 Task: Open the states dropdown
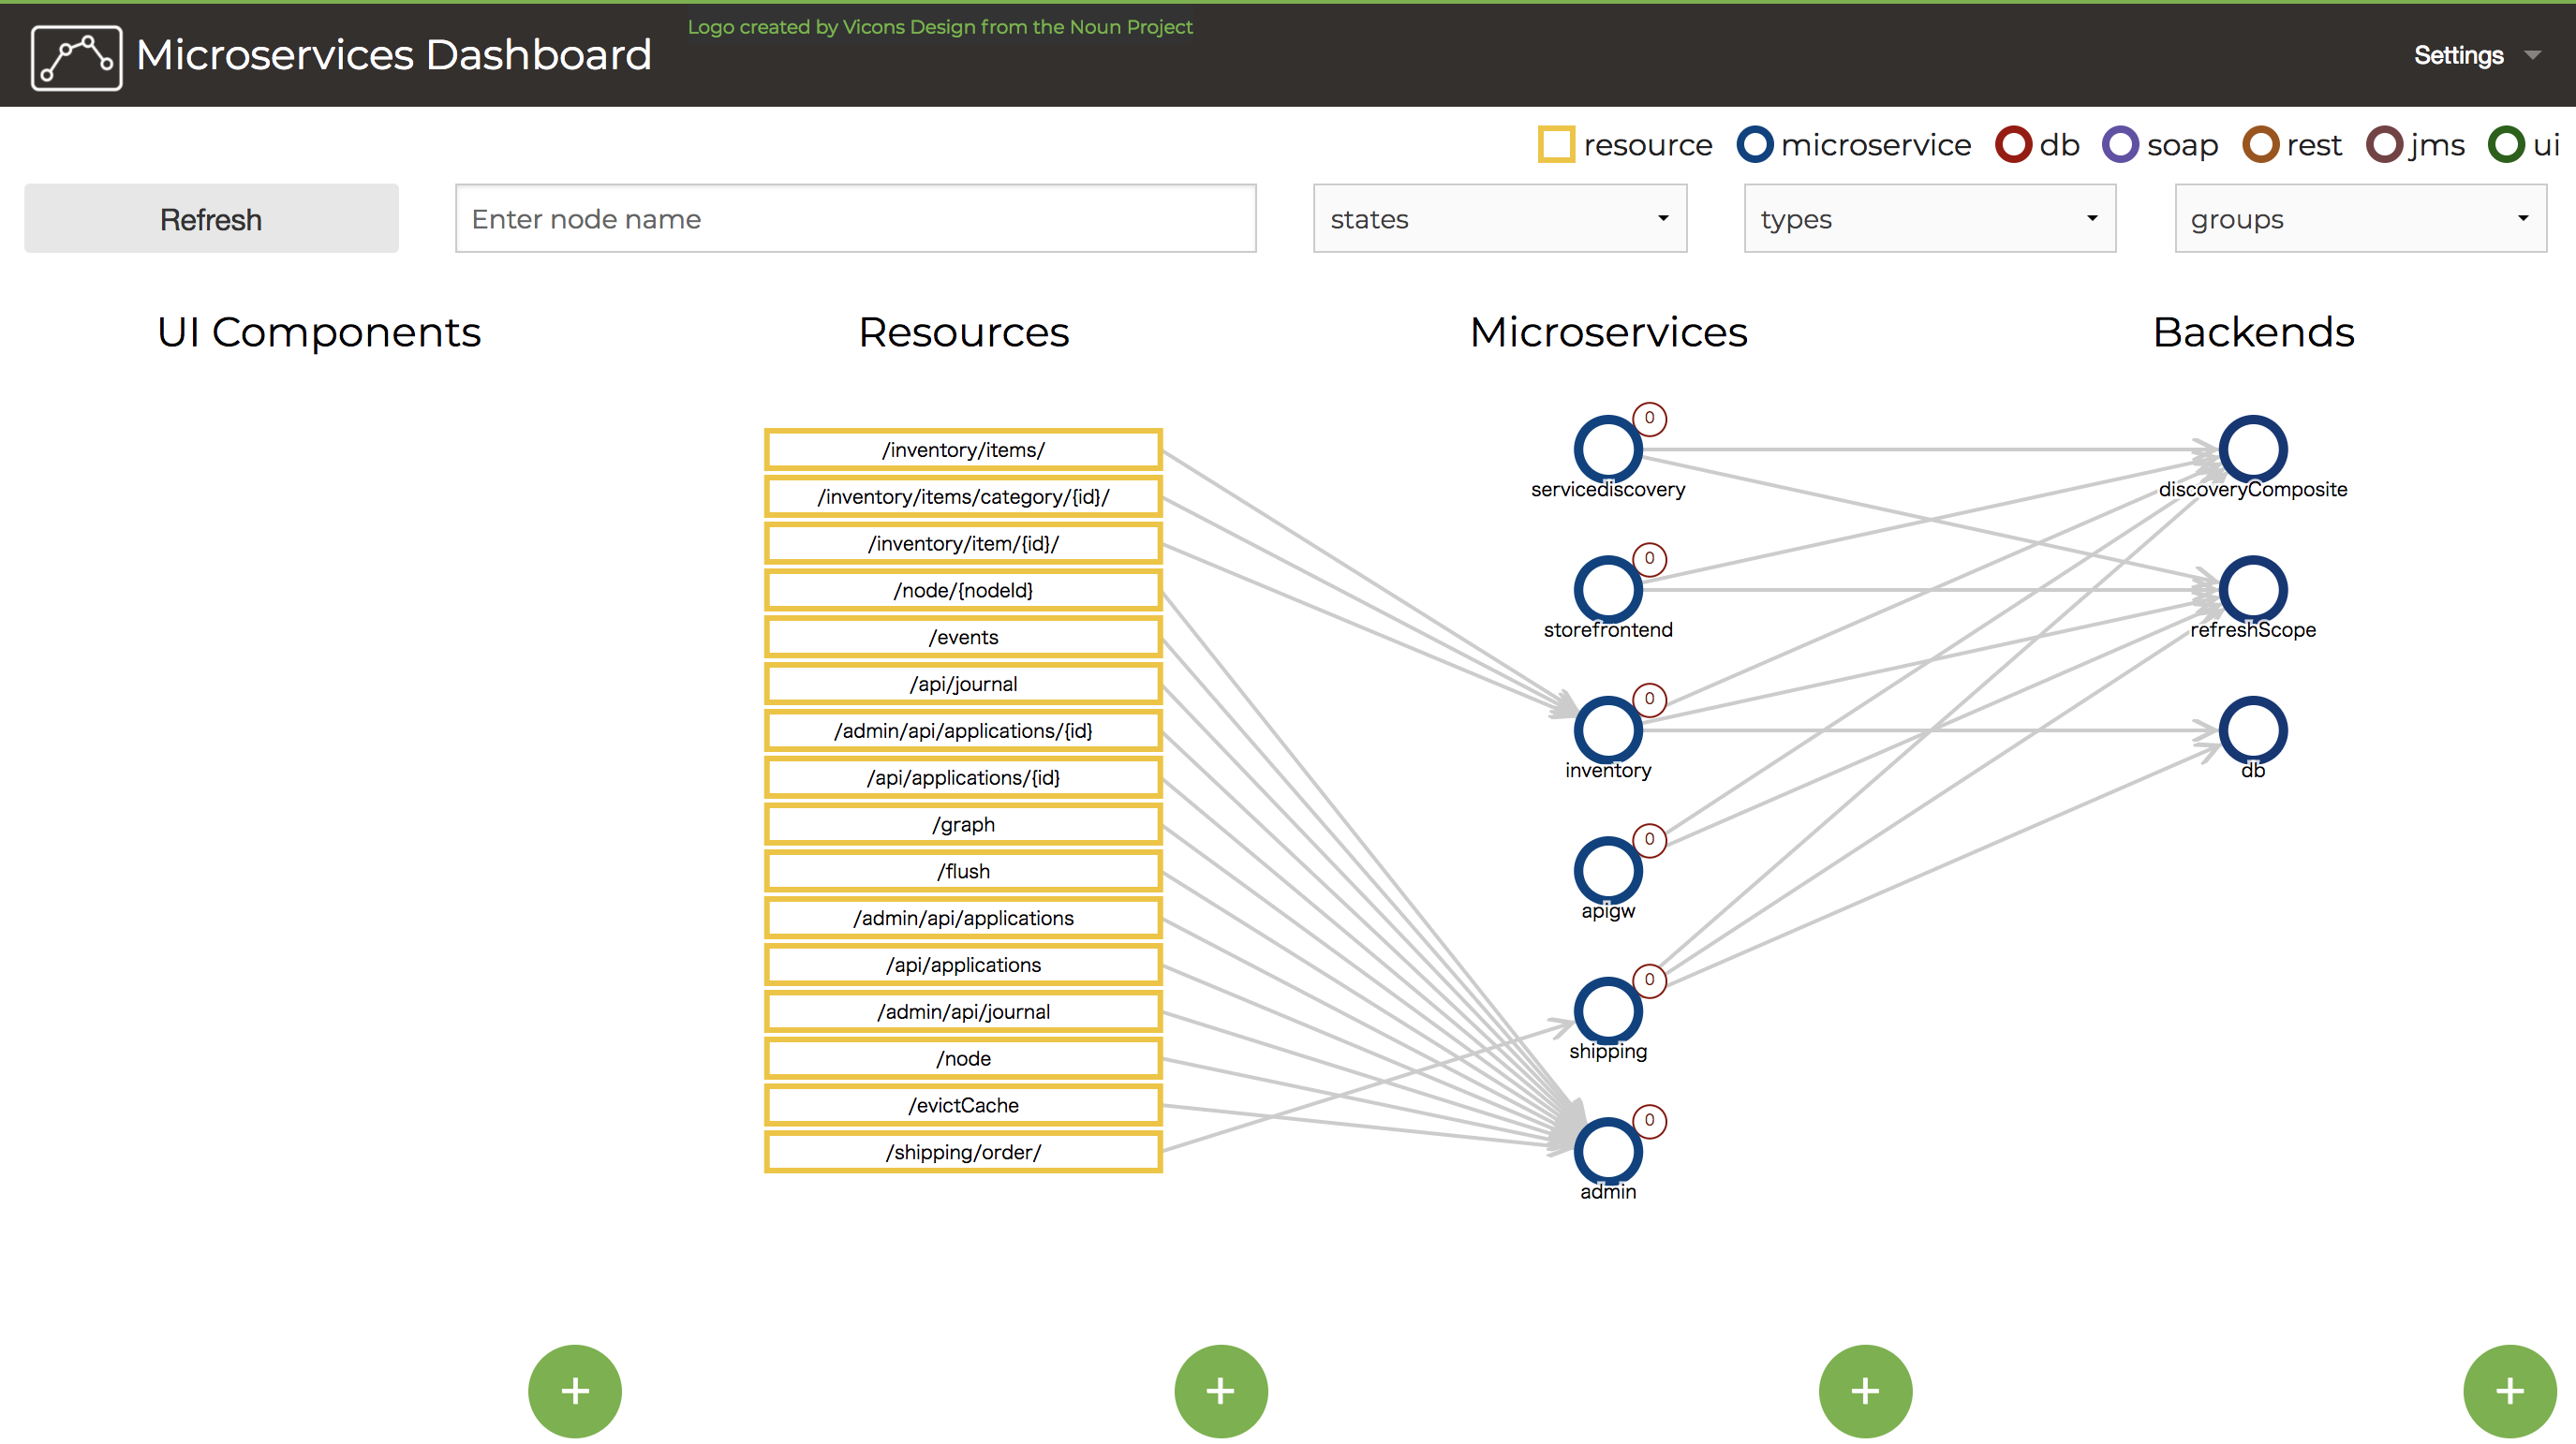(1499, 218)
